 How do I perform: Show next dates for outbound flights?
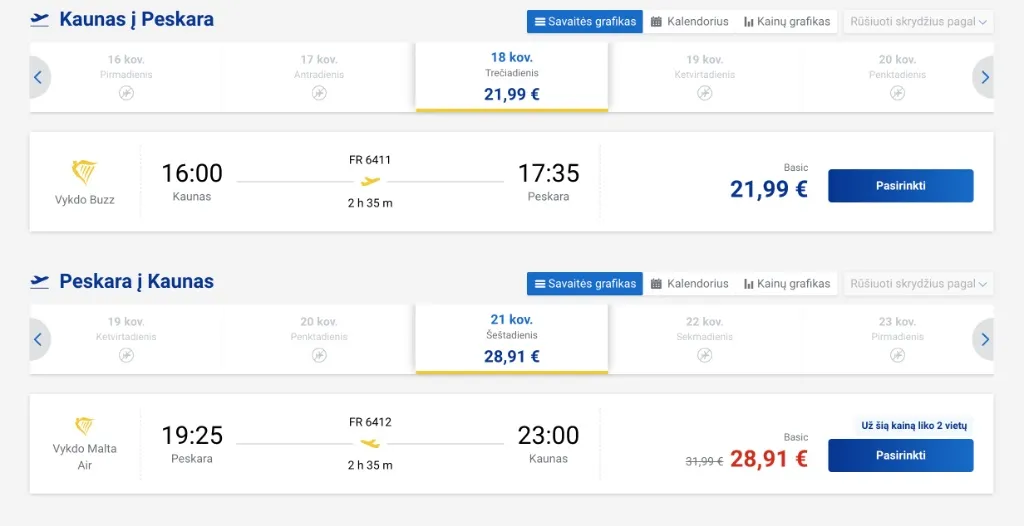985,77
